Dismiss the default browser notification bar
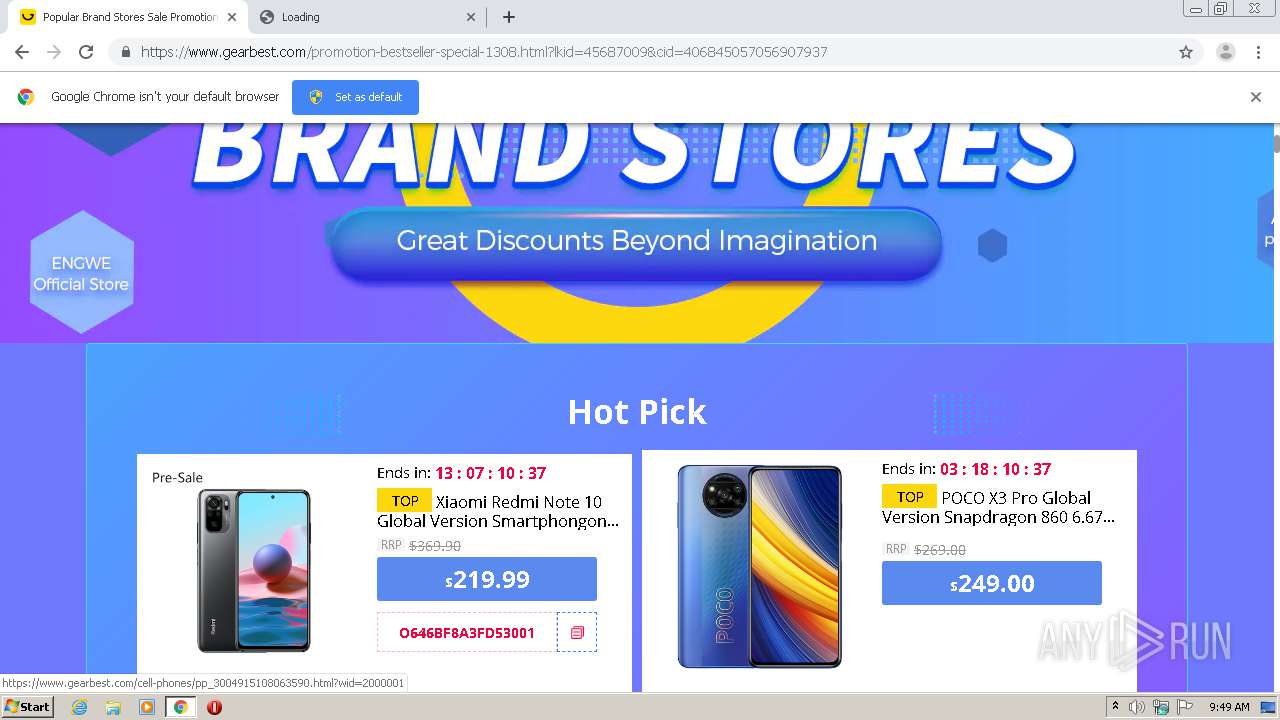The image size is (1280, 720). tap(1255, 97)
